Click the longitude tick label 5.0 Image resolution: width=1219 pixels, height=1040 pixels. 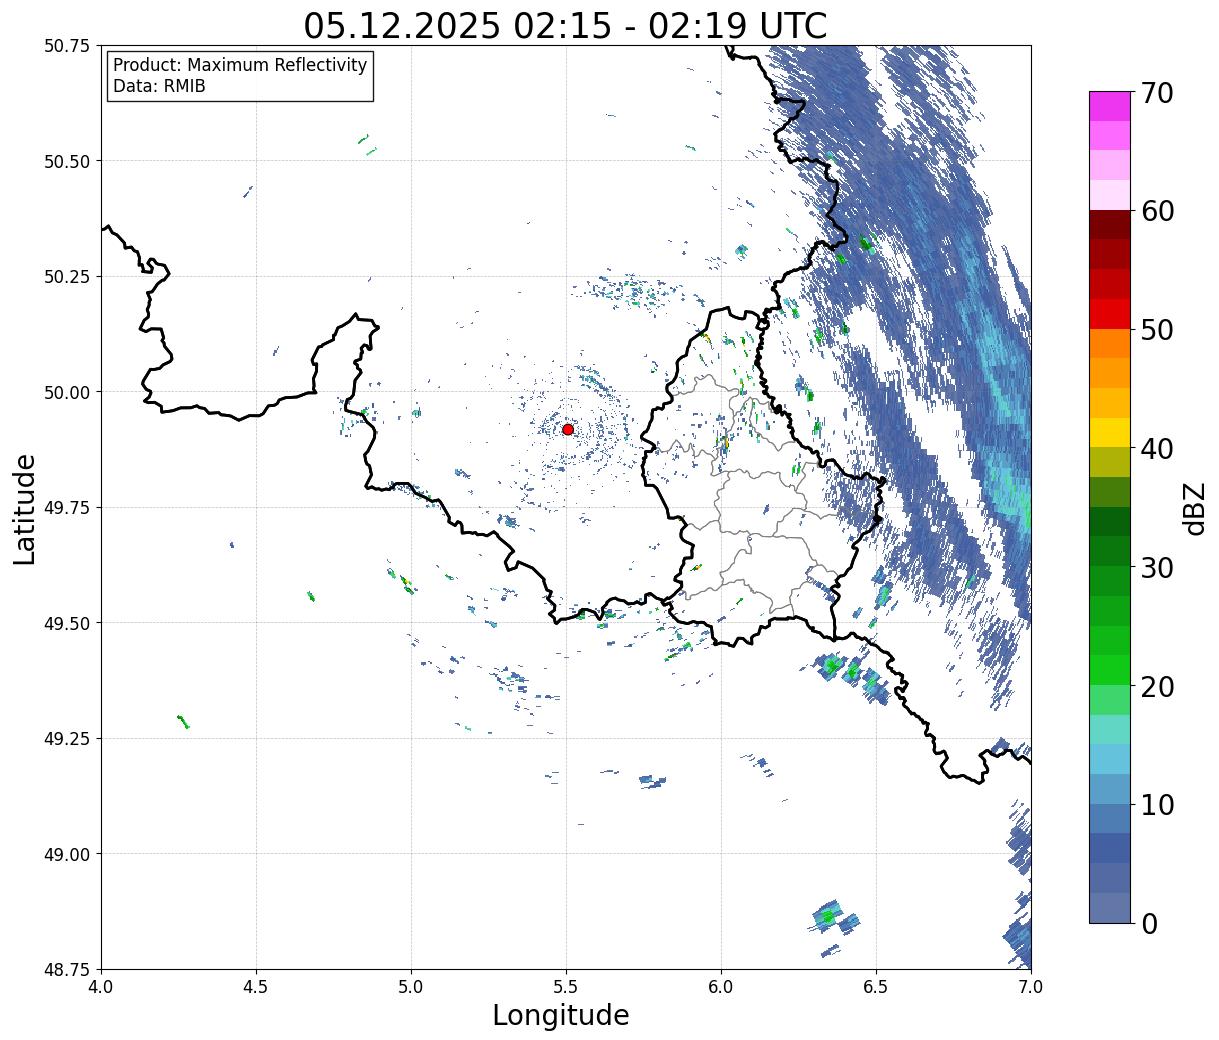(x=411, y=986)
